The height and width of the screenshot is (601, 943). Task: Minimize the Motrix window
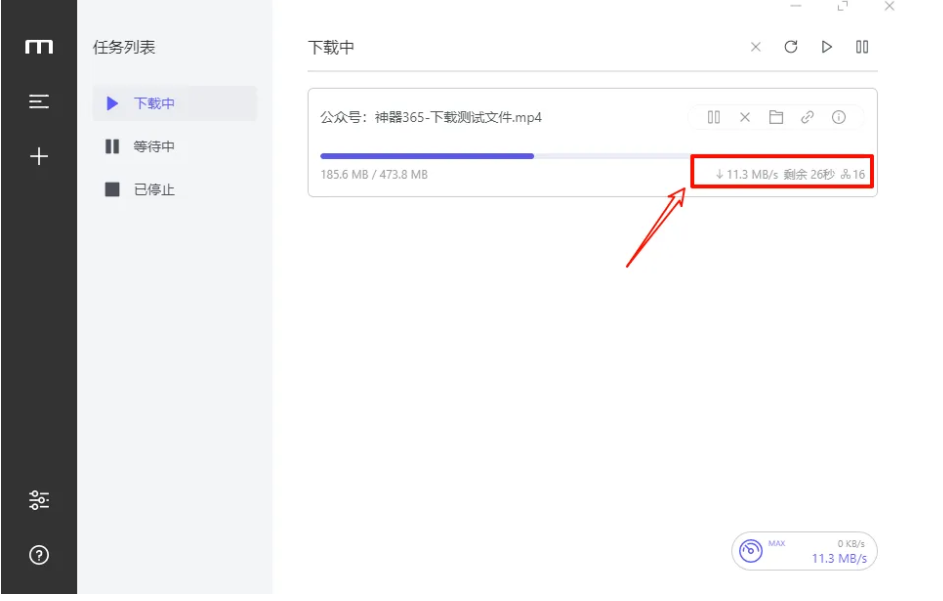pyautogui.click(x=796, y=6)
